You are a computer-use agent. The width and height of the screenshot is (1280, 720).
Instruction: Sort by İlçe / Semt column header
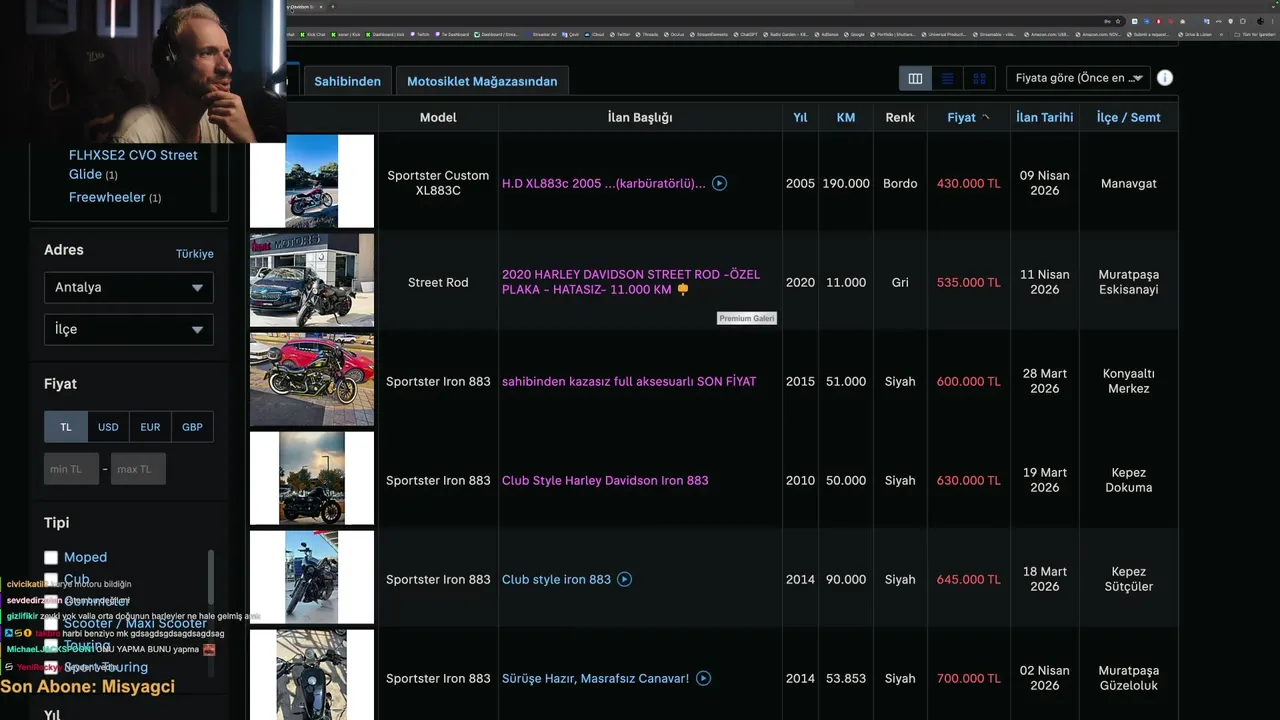coord(1128,117)
